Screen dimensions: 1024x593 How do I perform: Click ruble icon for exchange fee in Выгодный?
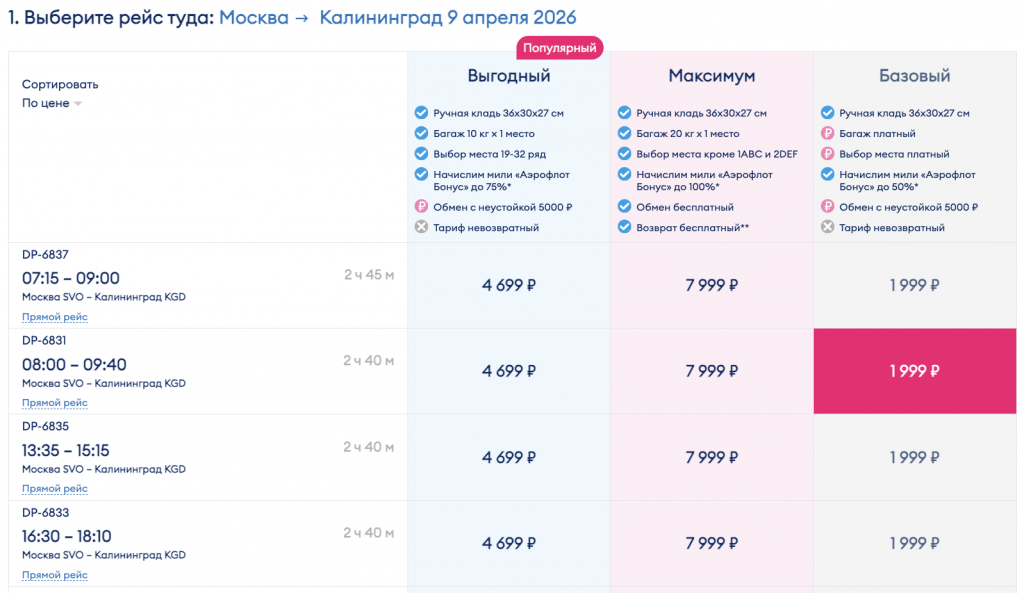click(421, 207)
